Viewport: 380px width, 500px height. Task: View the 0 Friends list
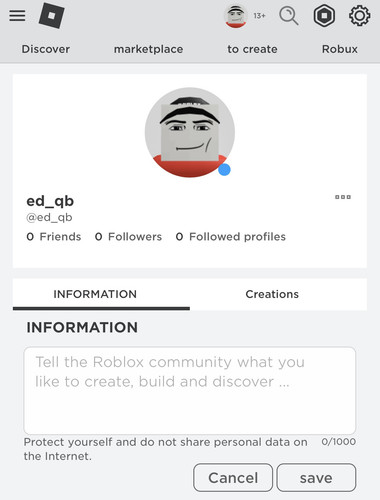[x=54, y=237]
